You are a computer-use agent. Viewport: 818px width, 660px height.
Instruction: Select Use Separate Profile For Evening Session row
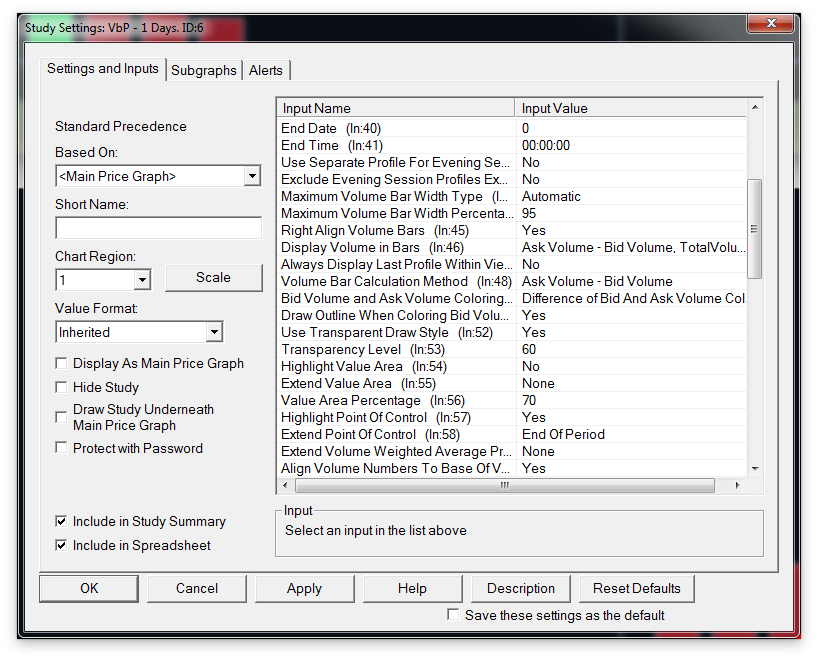(512, 162)
